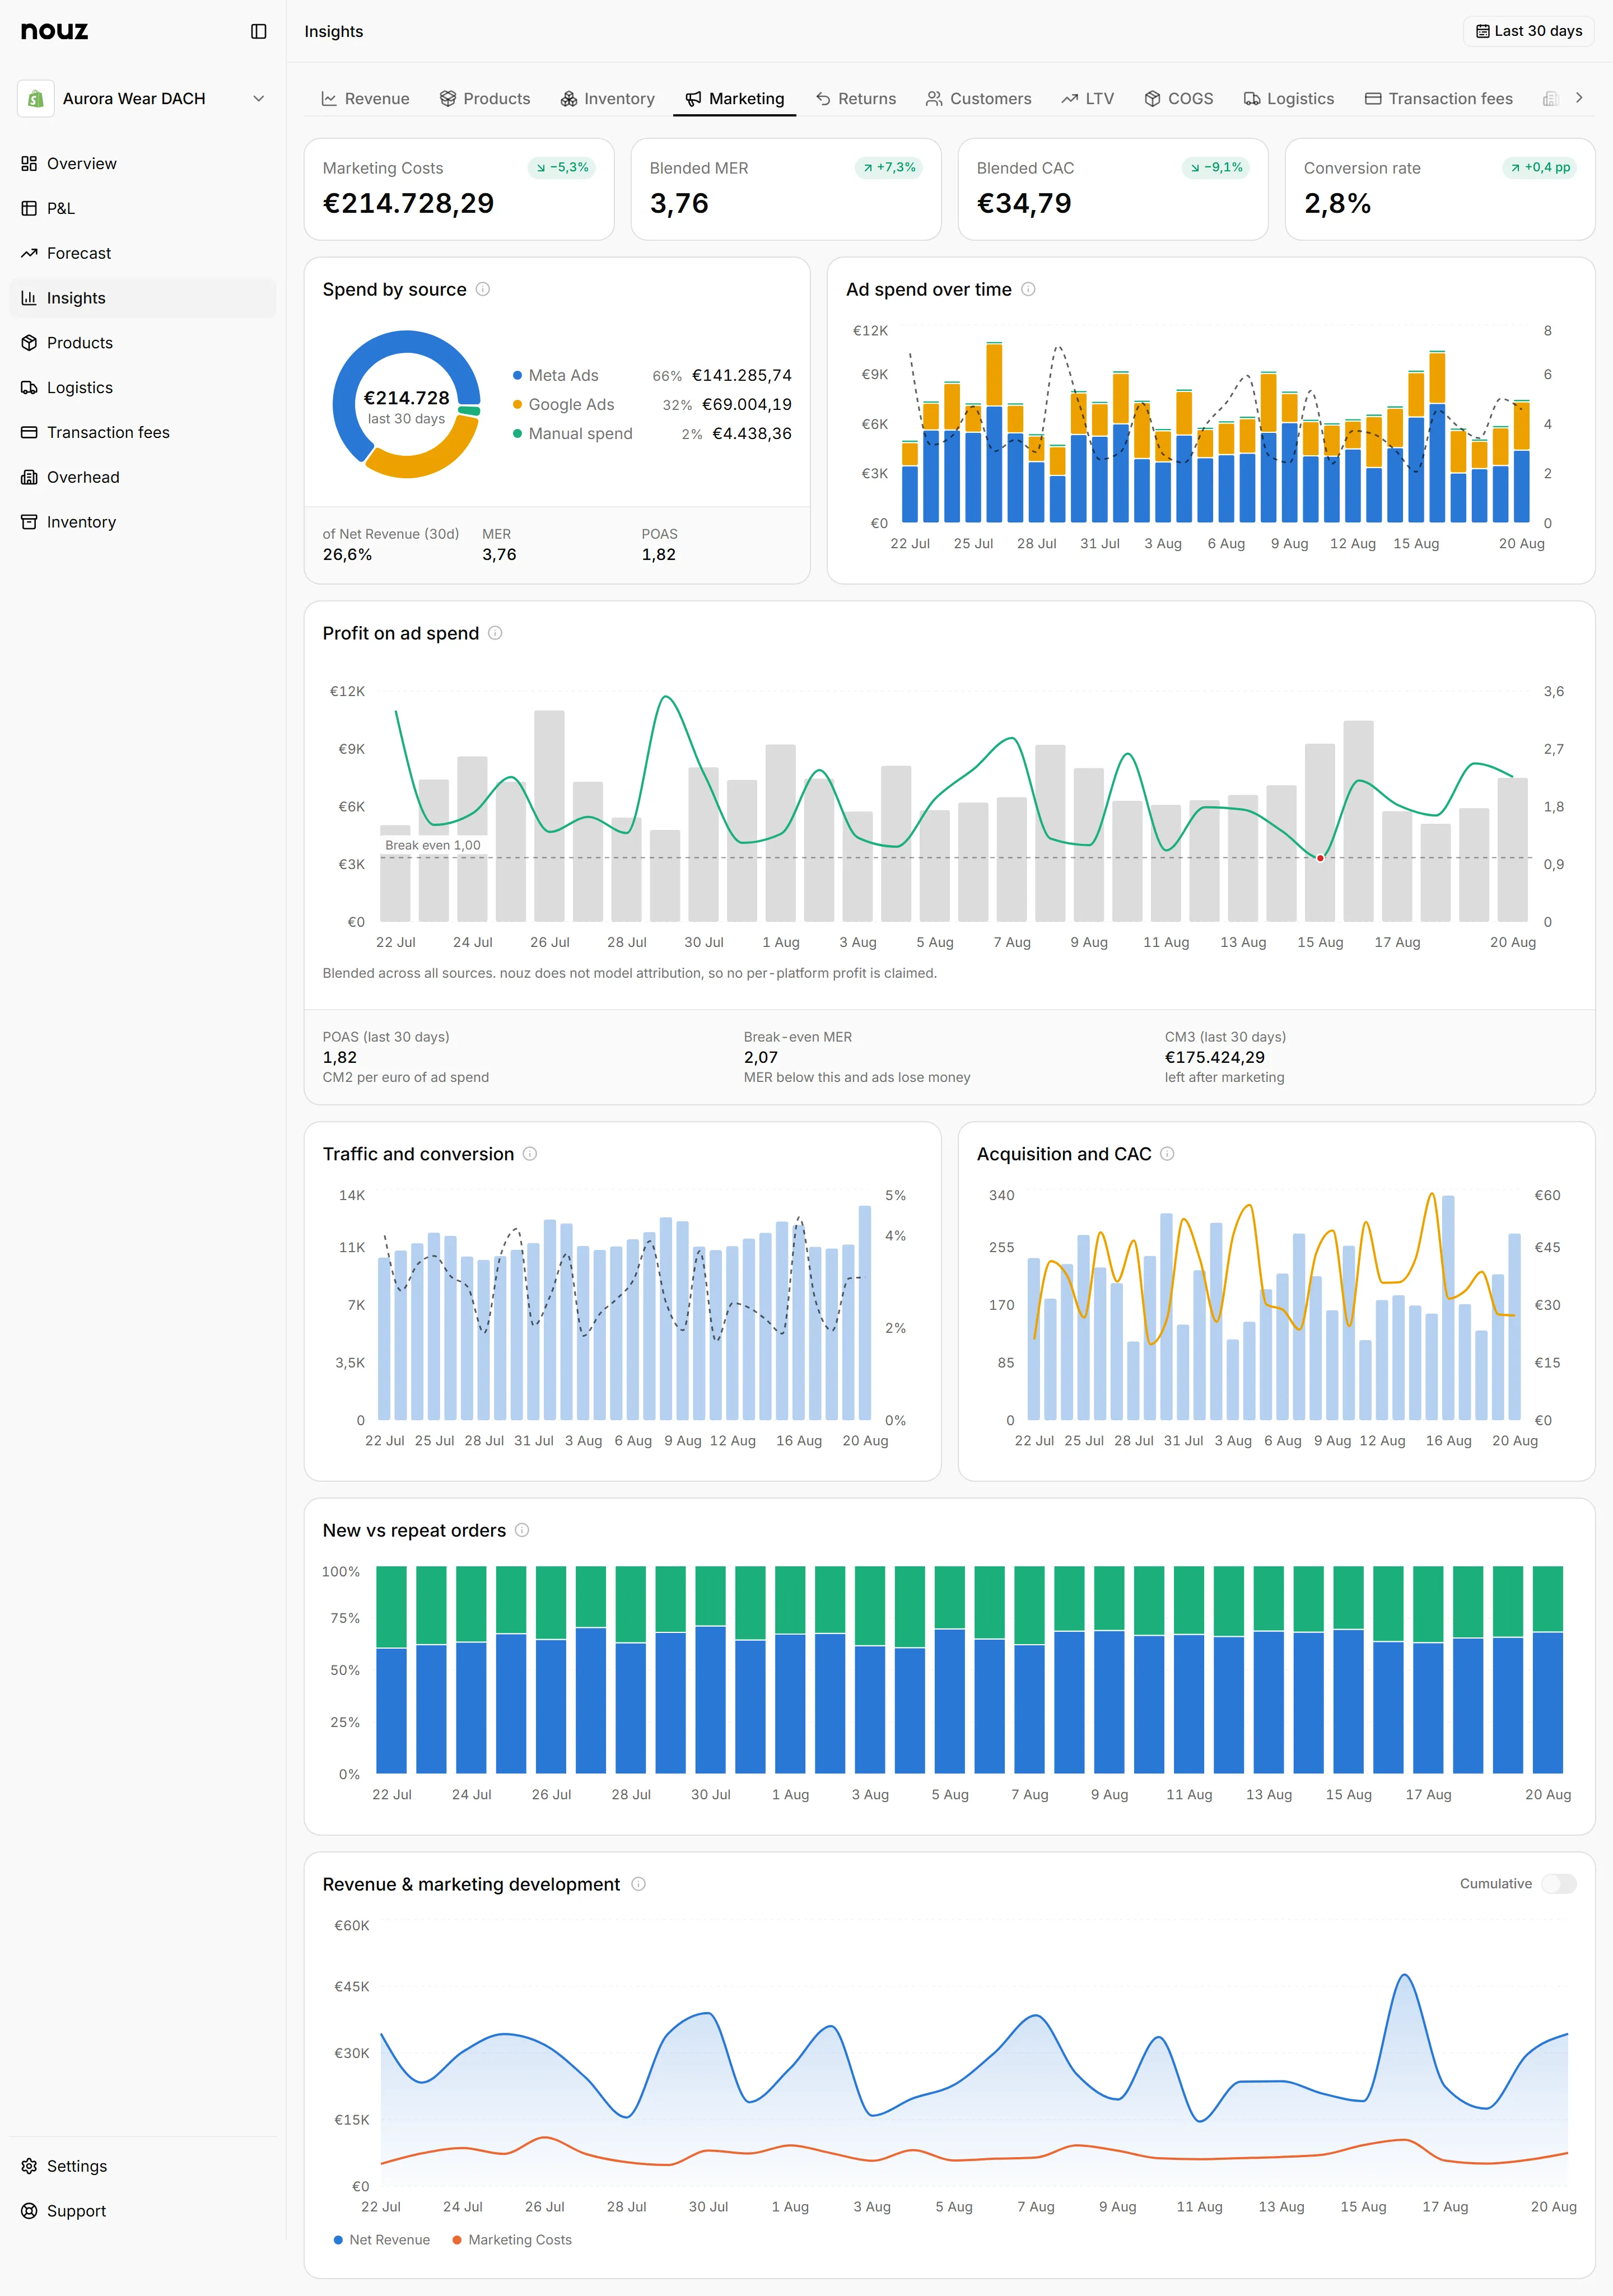The height and width of the screenshot is (2296, 1613).
Task: Collapse the sidebar panel icon
Action: 258,32
